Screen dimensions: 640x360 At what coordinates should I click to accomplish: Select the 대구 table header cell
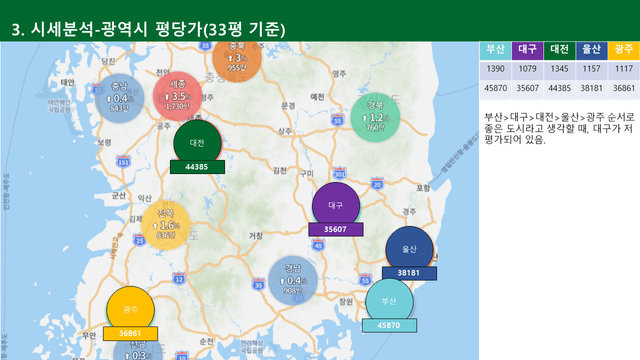[527, 51]
